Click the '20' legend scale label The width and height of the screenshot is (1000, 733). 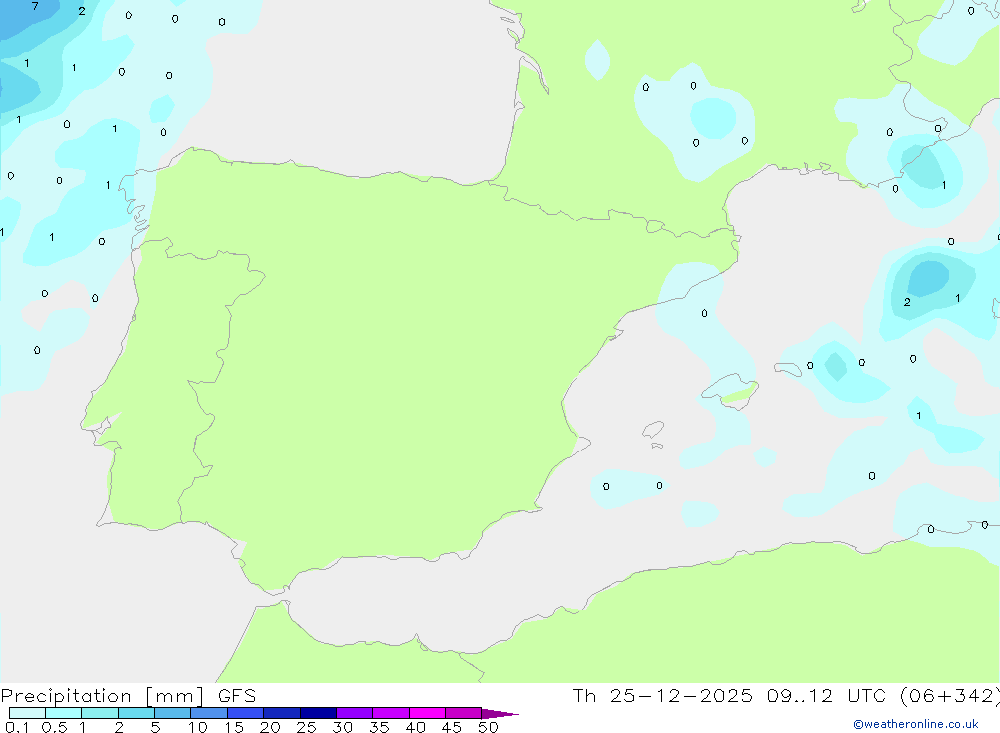point(270,727)
